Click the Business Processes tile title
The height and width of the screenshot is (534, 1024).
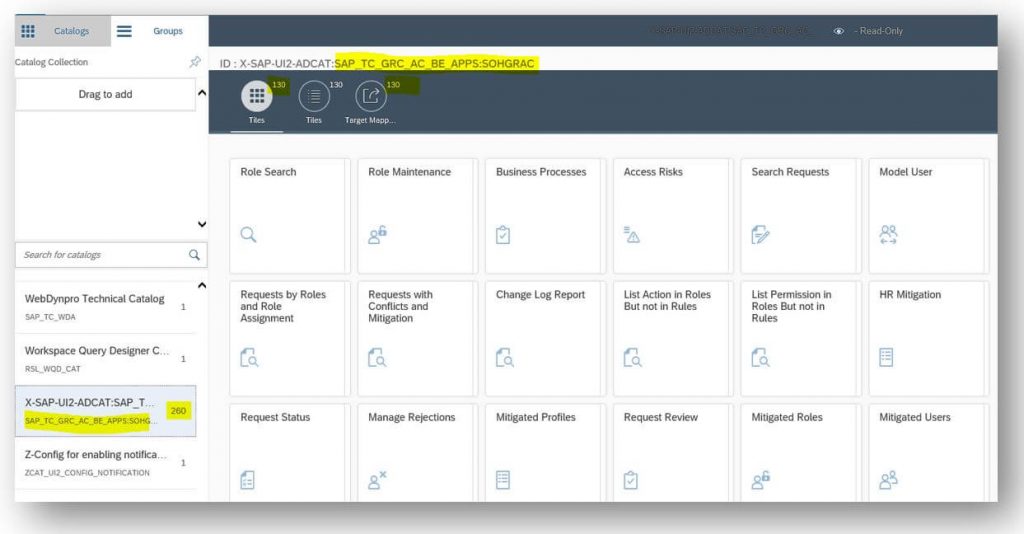point(541,172)
